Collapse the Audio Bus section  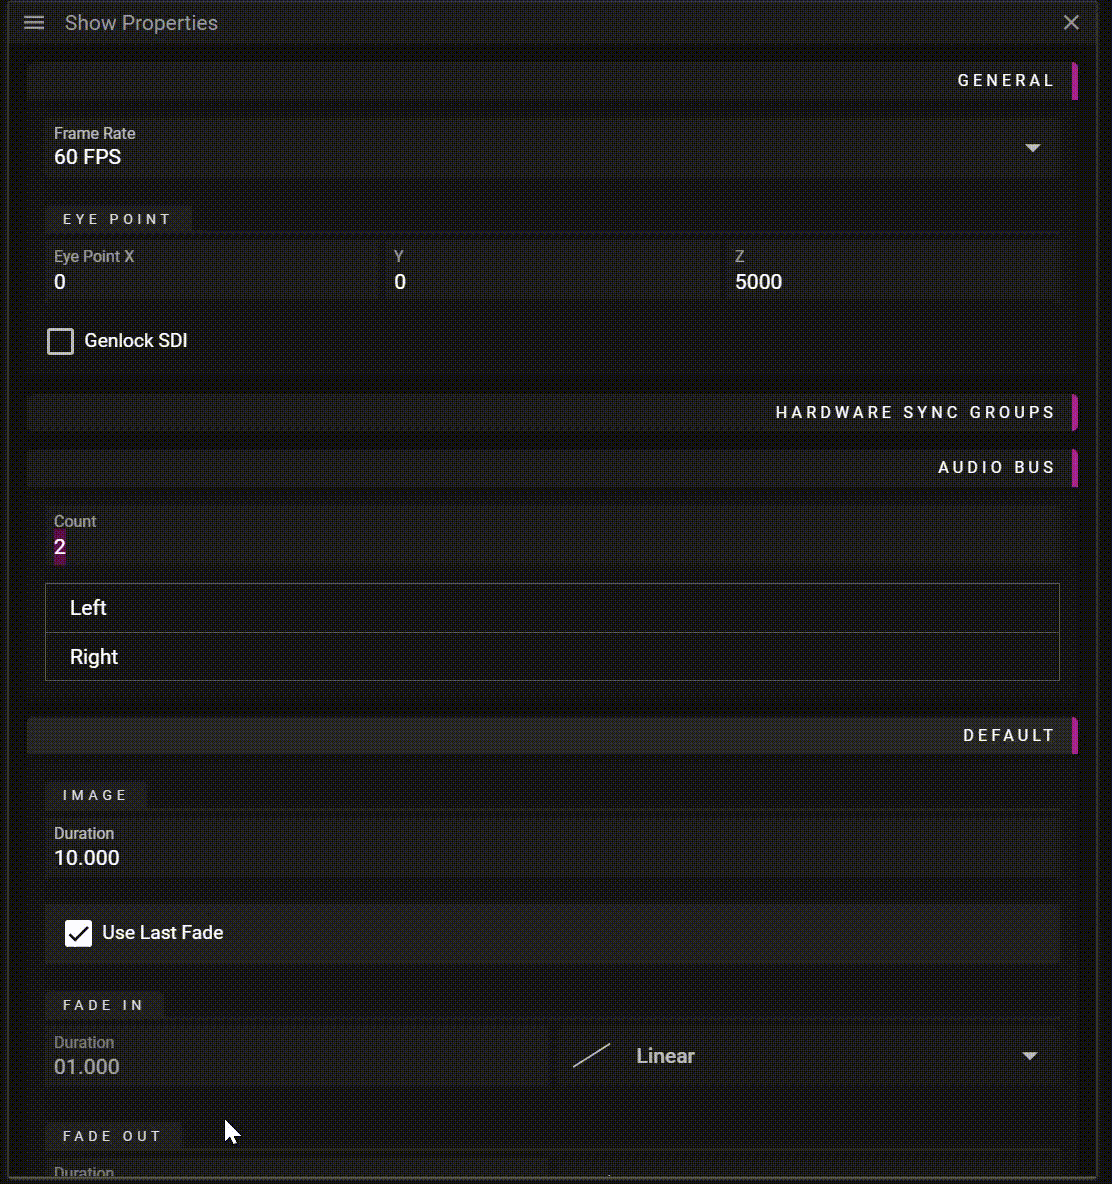click(995, 467)
